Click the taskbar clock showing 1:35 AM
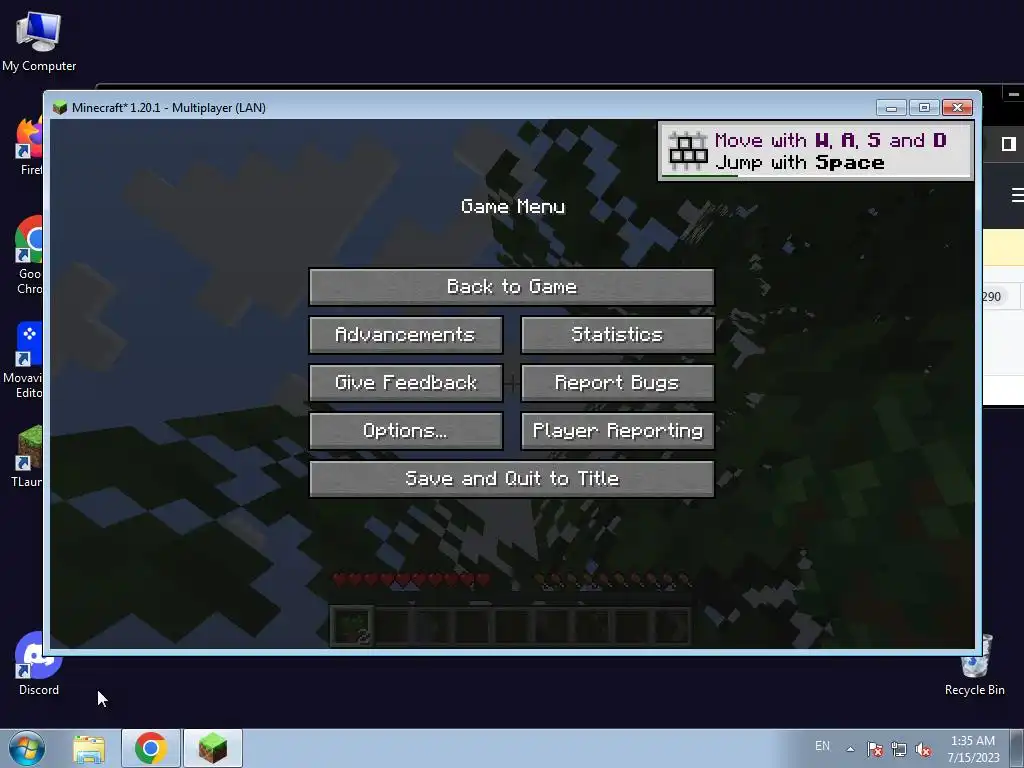 973,749
